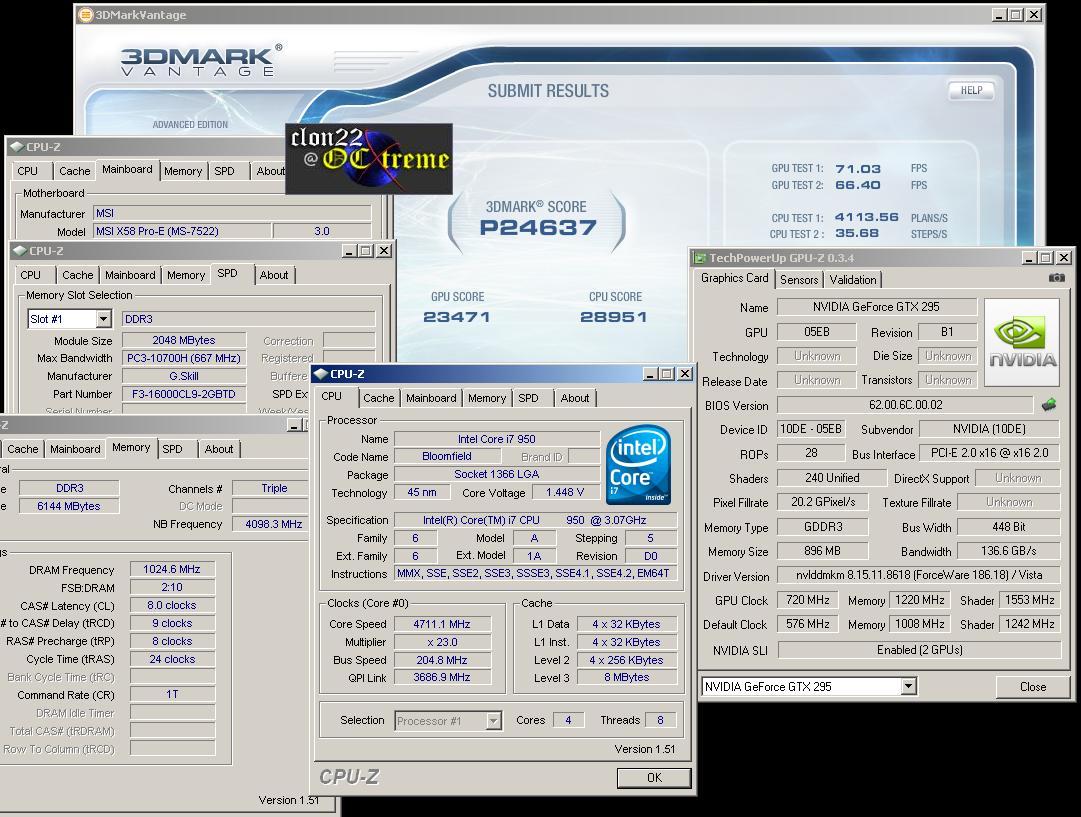
Task: Switch to the Validation tab in GPU-Z
Action: pos(853,279)
